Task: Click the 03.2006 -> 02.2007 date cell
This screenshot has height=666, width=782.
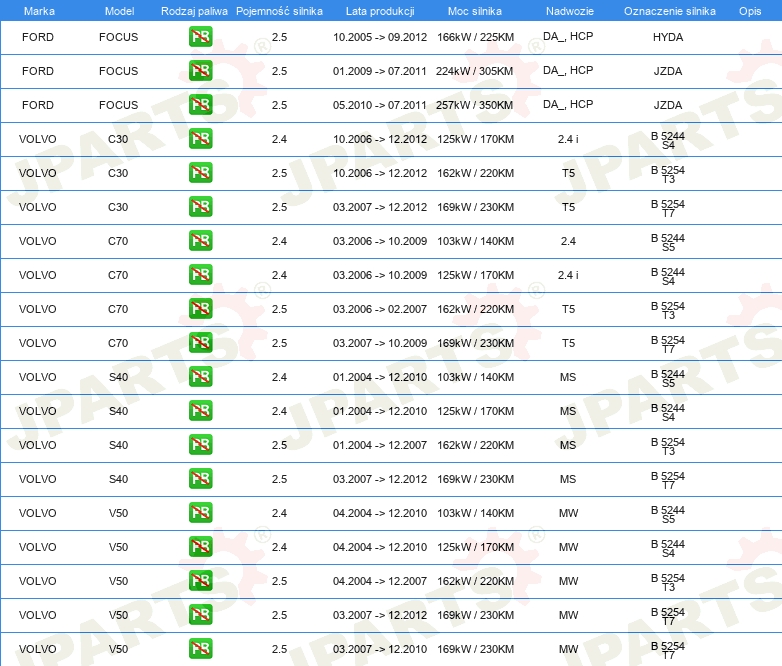Action: coord(380,309)
